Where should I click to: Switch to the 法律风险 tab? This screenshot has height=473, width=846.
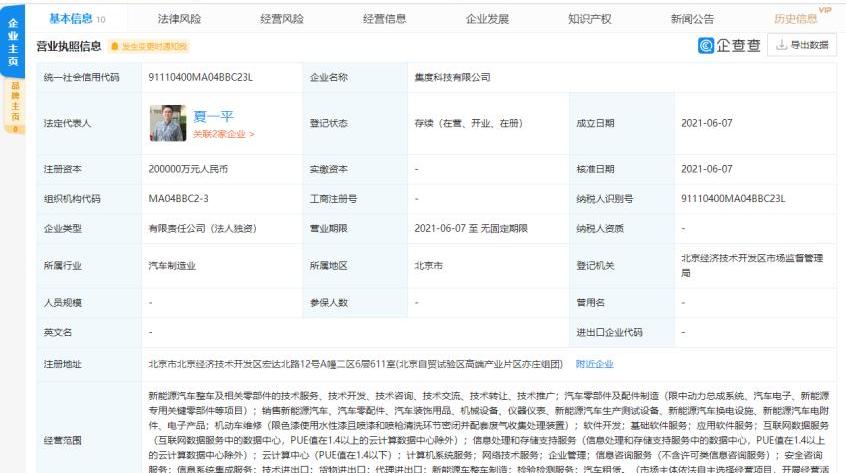(179, 18)
